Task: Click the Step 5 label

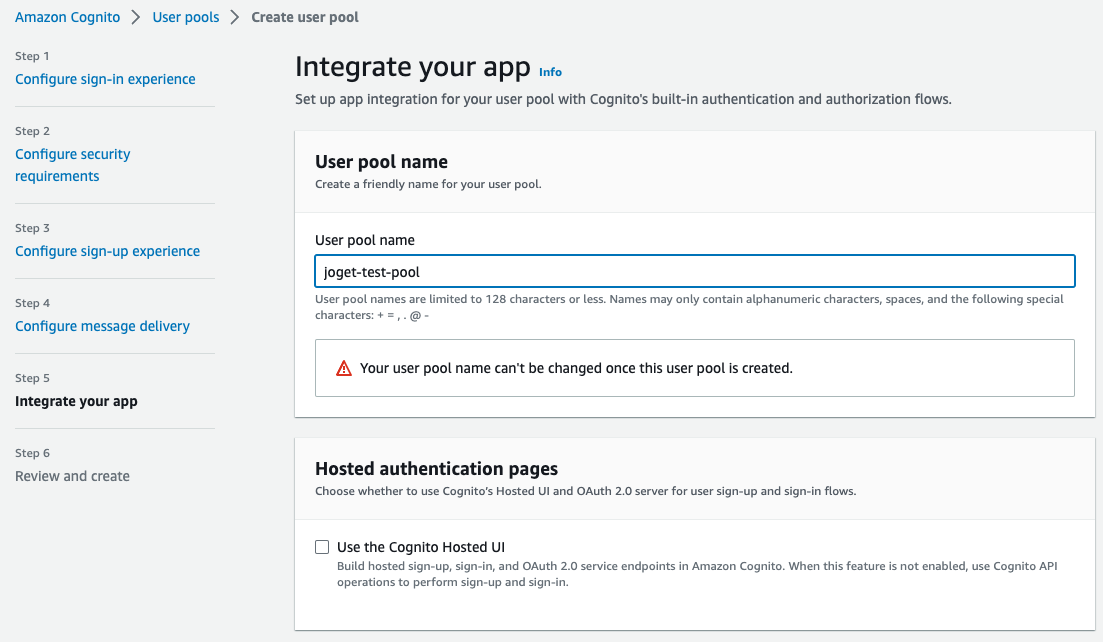Action: (32, 378)
